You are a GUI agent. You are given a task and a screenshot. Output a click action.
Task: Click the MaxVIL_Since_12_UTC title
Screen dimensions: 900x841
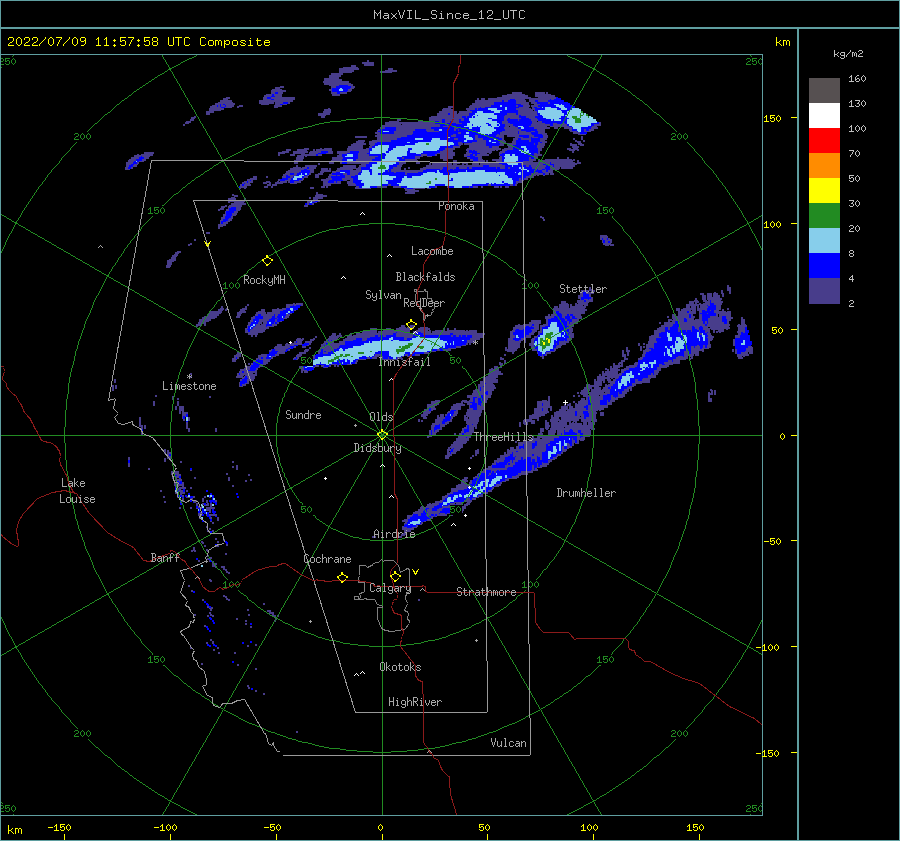(x=449, y=15)
